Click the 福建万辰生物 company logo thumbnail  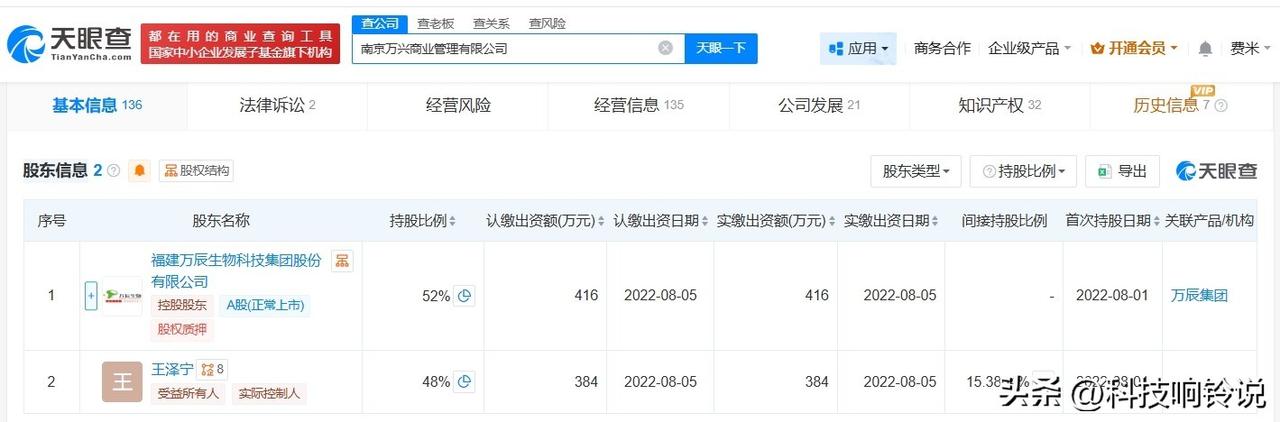(122, 296)
